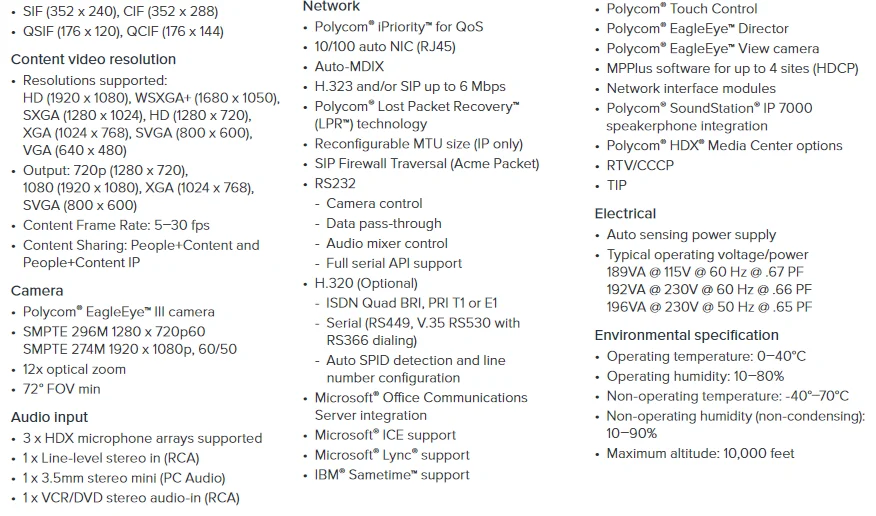This screenshot has width=876, height=516.
Task: Click the "RTV/CCCP" bullet item
Action: 640,165
